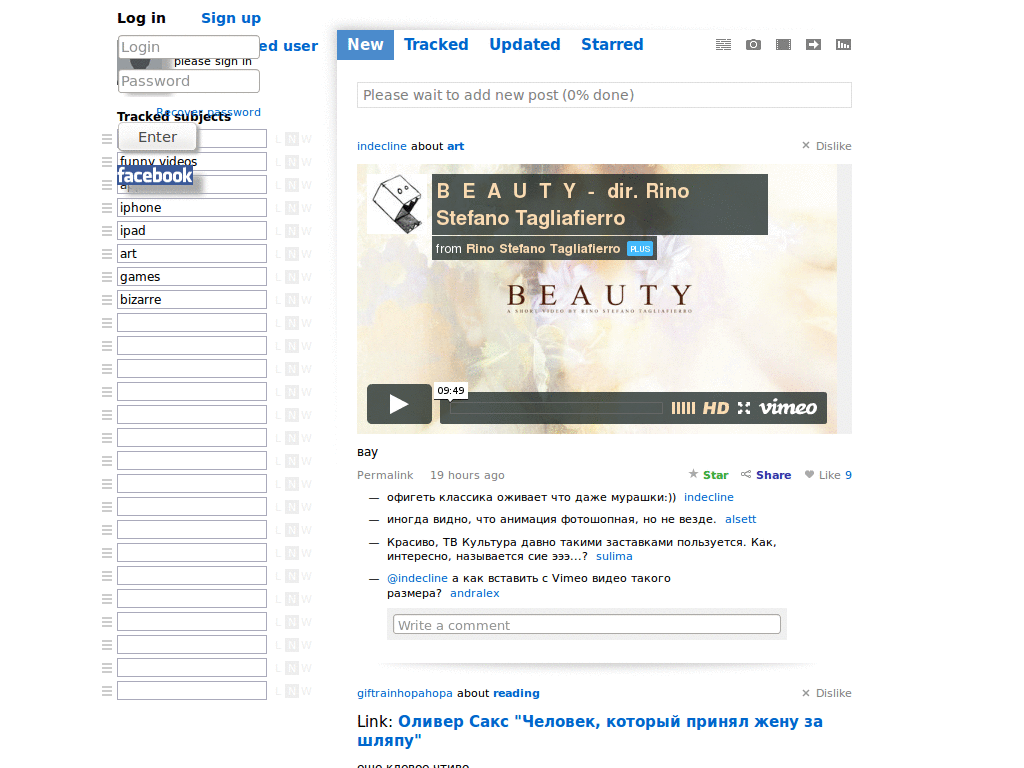Click the video title BEAUTY heading

(562, 204)
